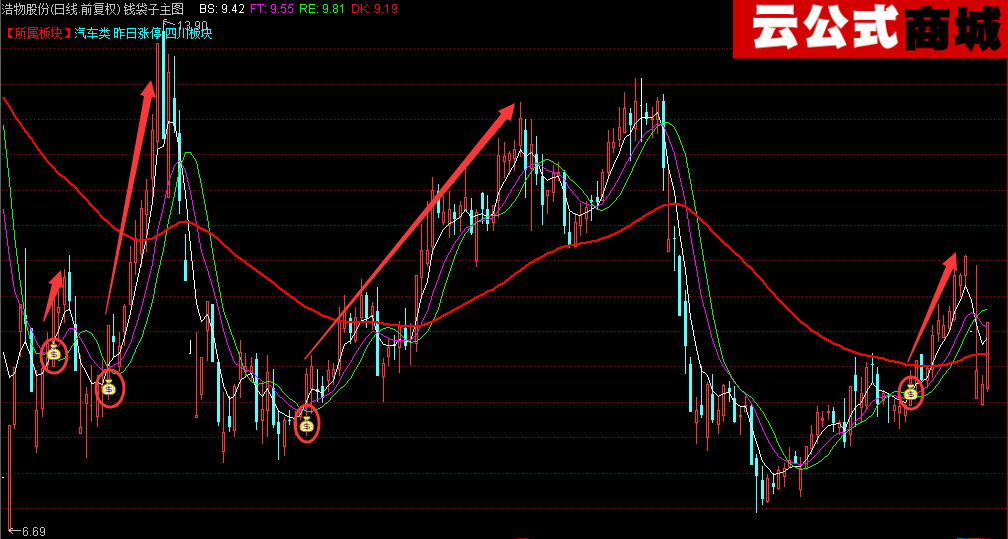1008x539 pixels.
Task: Click the BS: 9.42 indicator value
Action: coord(222,8)
